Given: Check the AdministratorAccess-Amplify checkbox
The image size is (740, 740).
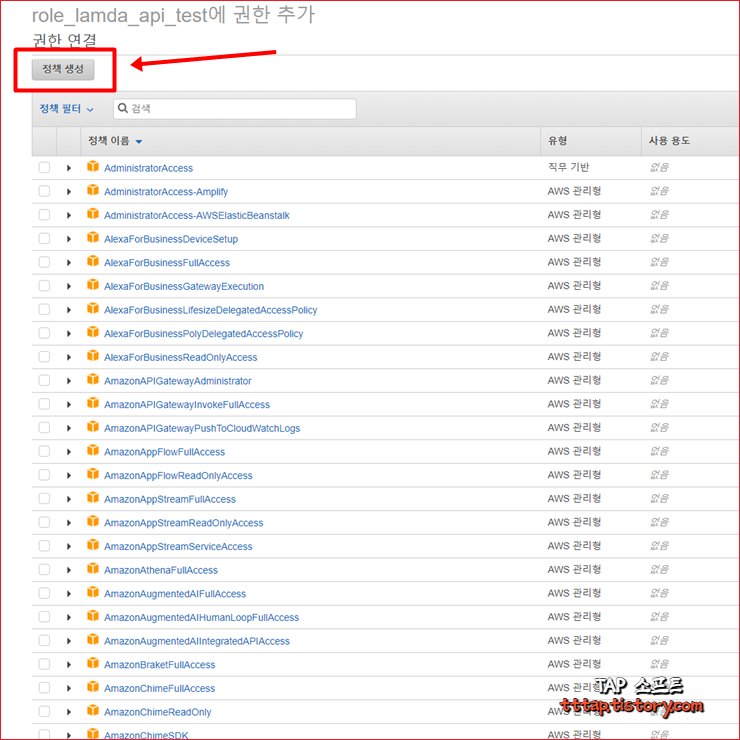Looking at the screenshot, I should [x=44, y=191].
